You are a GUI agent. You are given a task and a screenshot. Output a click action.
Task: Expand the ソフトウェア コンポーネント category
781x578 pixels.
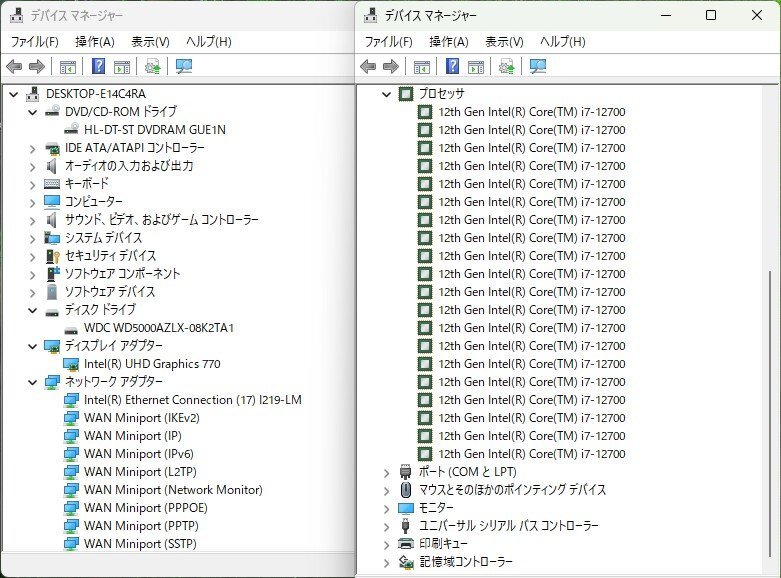(33, 275)
